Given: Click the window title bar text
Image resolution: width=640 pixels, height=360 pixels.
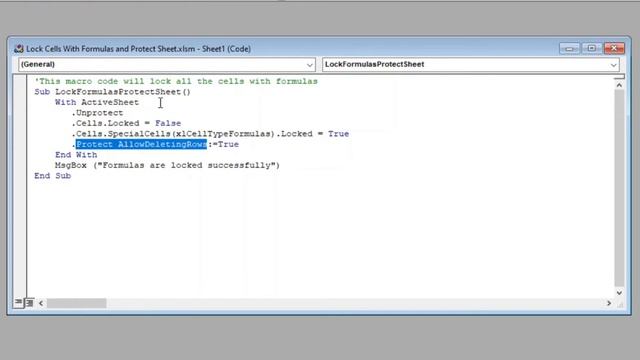Looking at the screenshot, I should point(138,49).
